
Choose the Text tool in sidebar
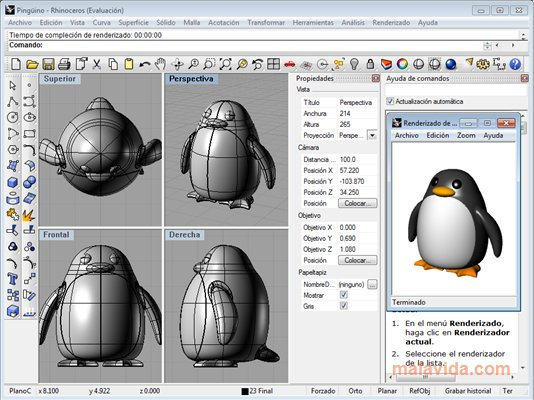click(x=13, y=279)
